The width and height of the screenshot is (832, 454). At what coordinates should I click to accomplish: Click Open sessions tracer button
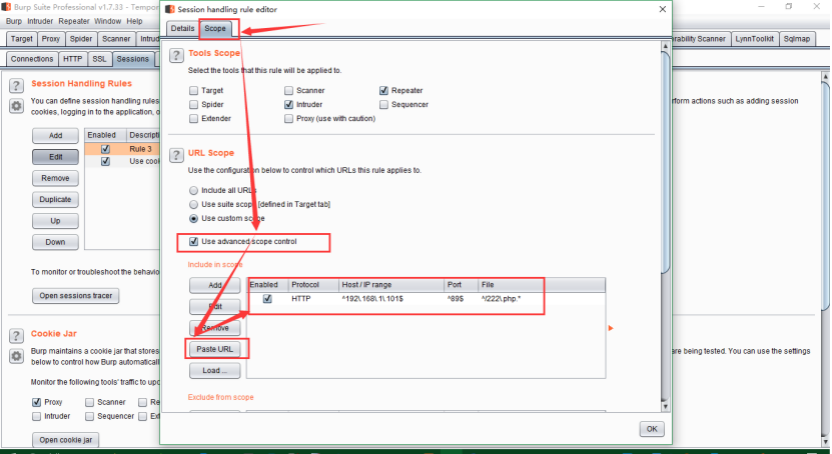pyautogui.click(x=76, y=295)
